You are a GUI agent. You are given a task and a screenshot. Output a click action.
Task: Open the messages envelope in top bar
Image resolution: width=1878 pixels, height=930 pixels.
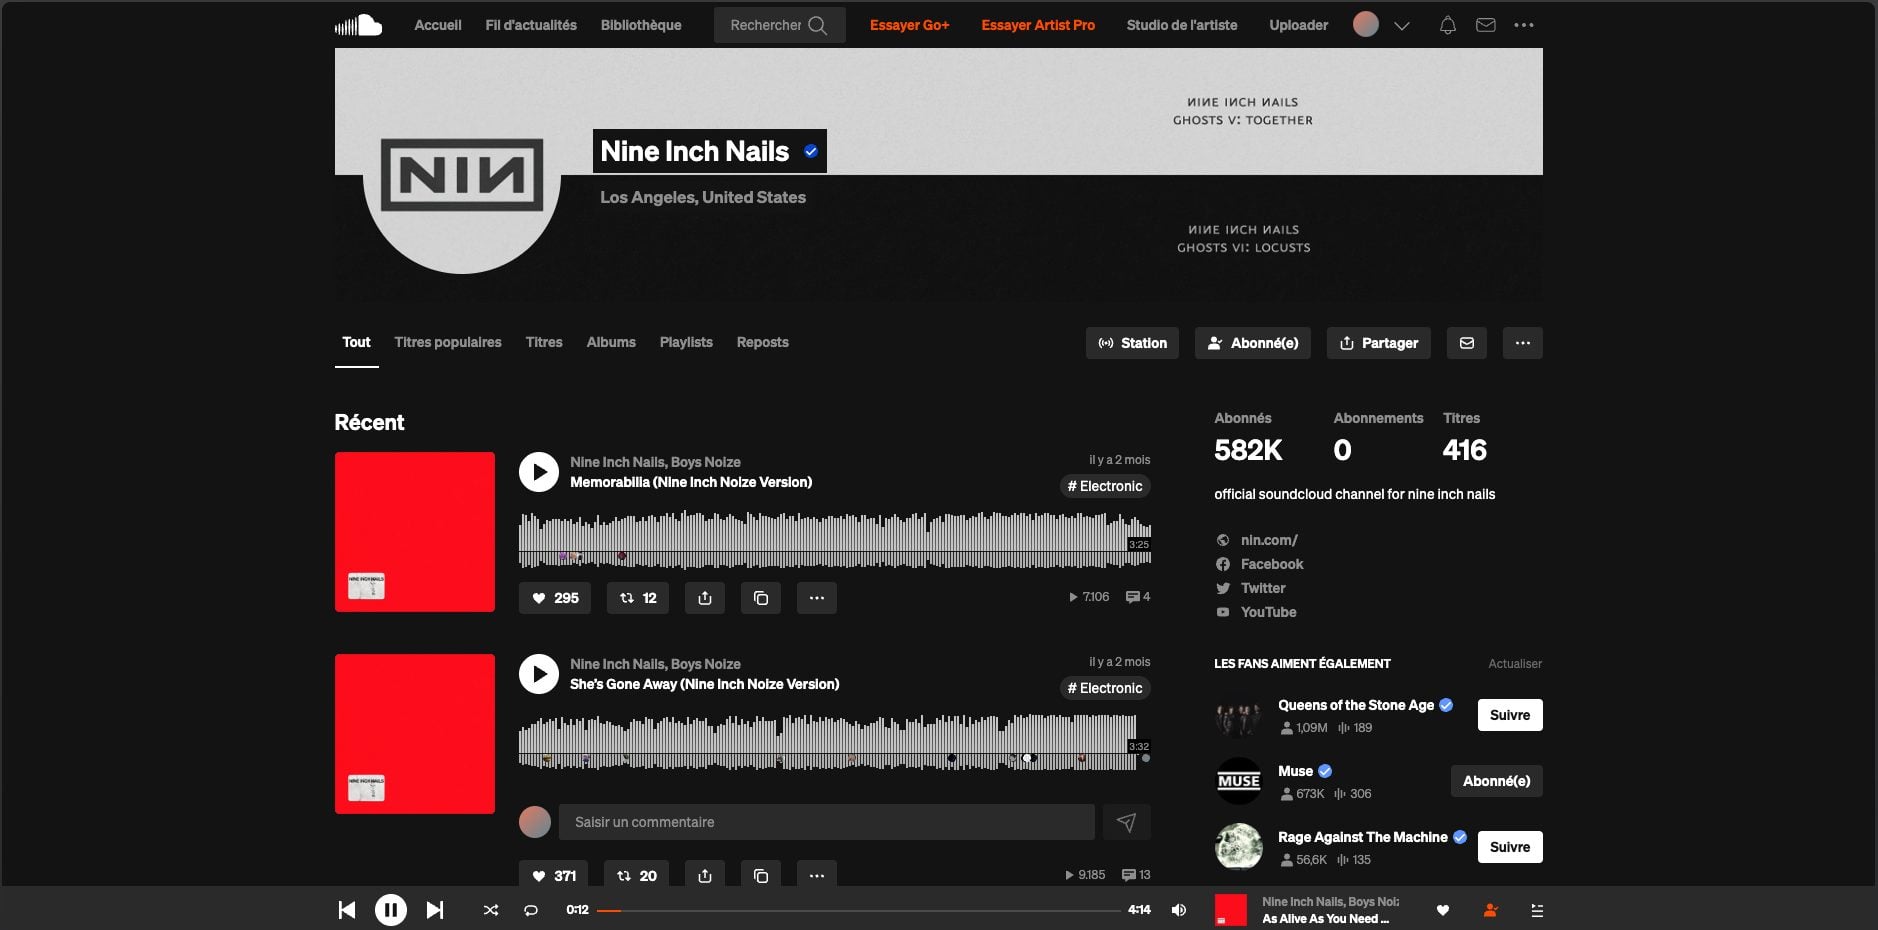click(1486, 25)
